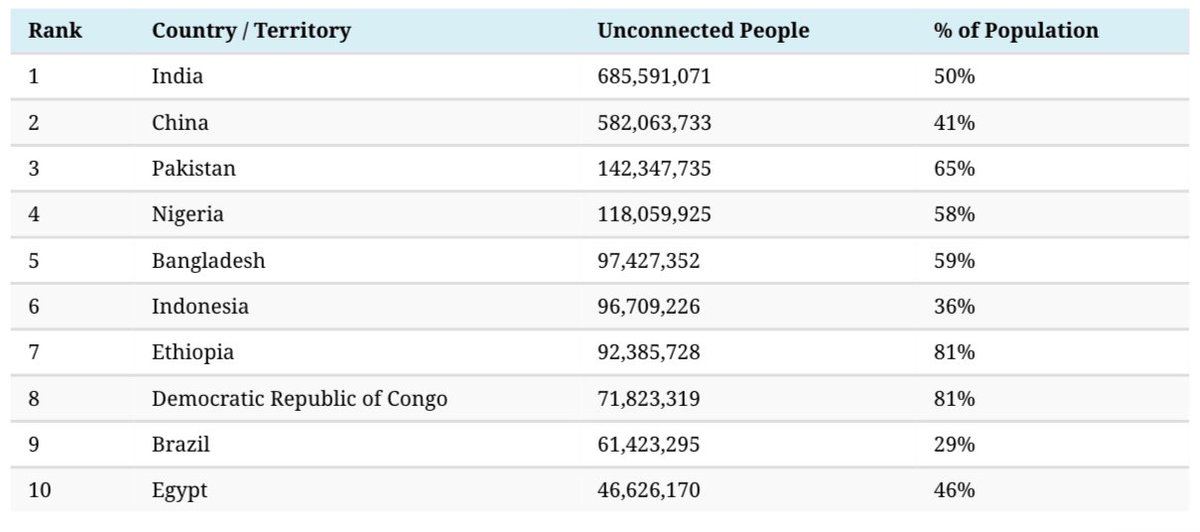Select the rank 10 cell
1200x532 pixels.
click(x=39, y=491)
